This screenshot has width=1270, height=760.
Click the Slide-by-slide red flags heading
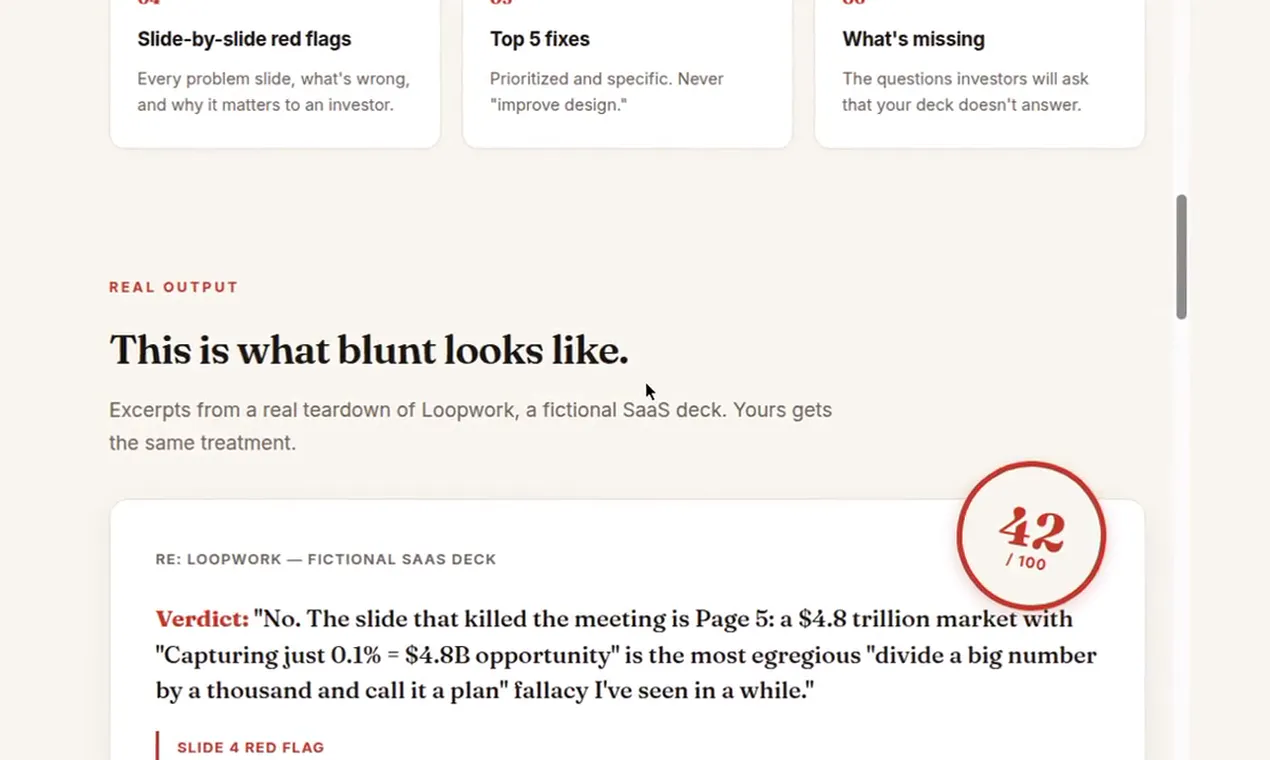point(244,39)
